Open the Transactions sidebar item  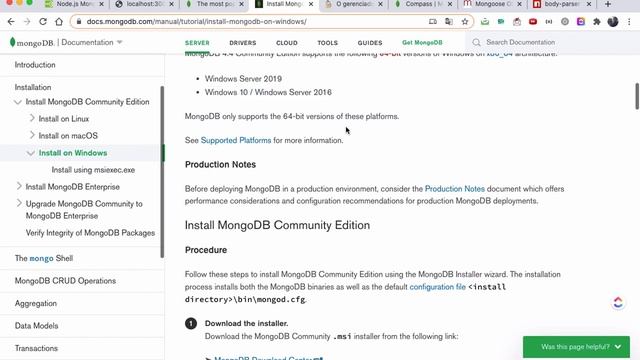(36, 348)
